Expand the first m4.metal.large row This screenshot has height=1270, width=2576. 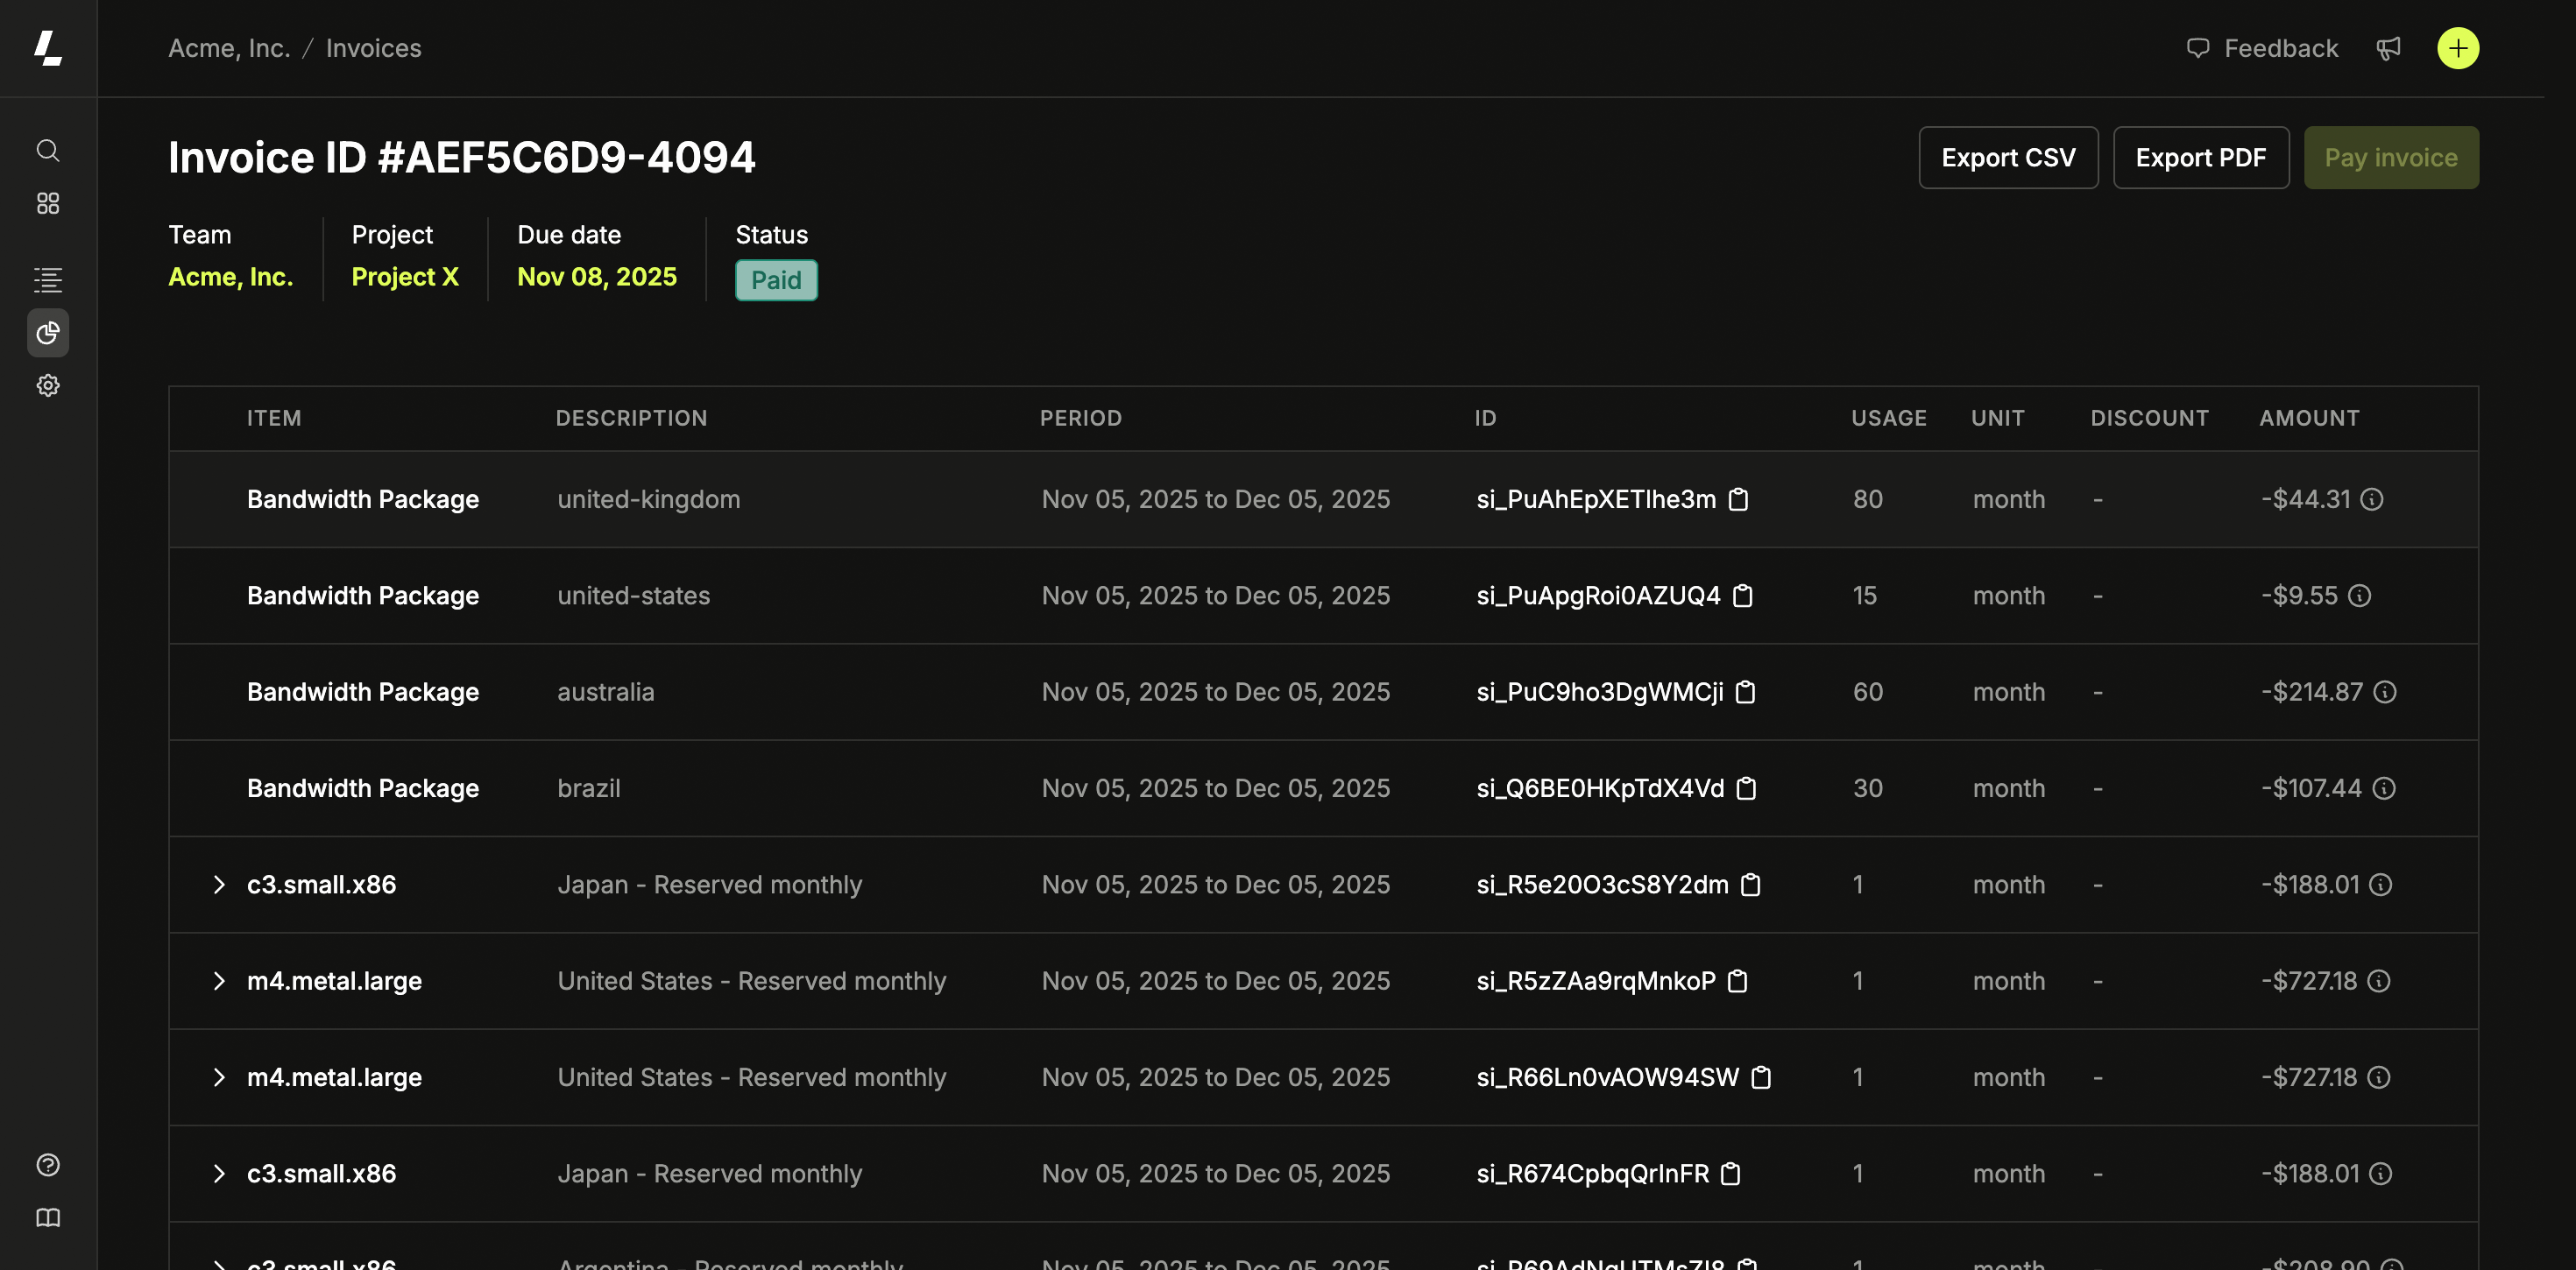[x=219, y=981]
